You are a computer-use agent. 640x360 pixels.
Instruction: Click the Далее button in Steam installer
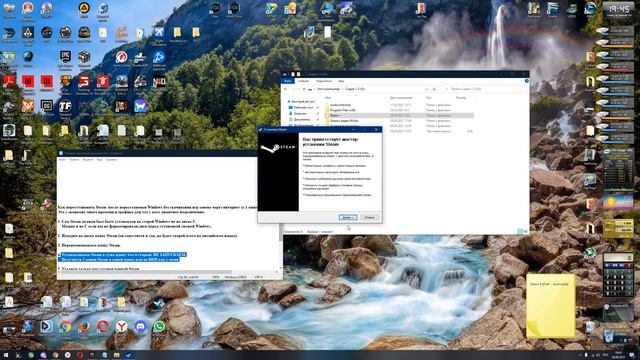tap(348, 218)
